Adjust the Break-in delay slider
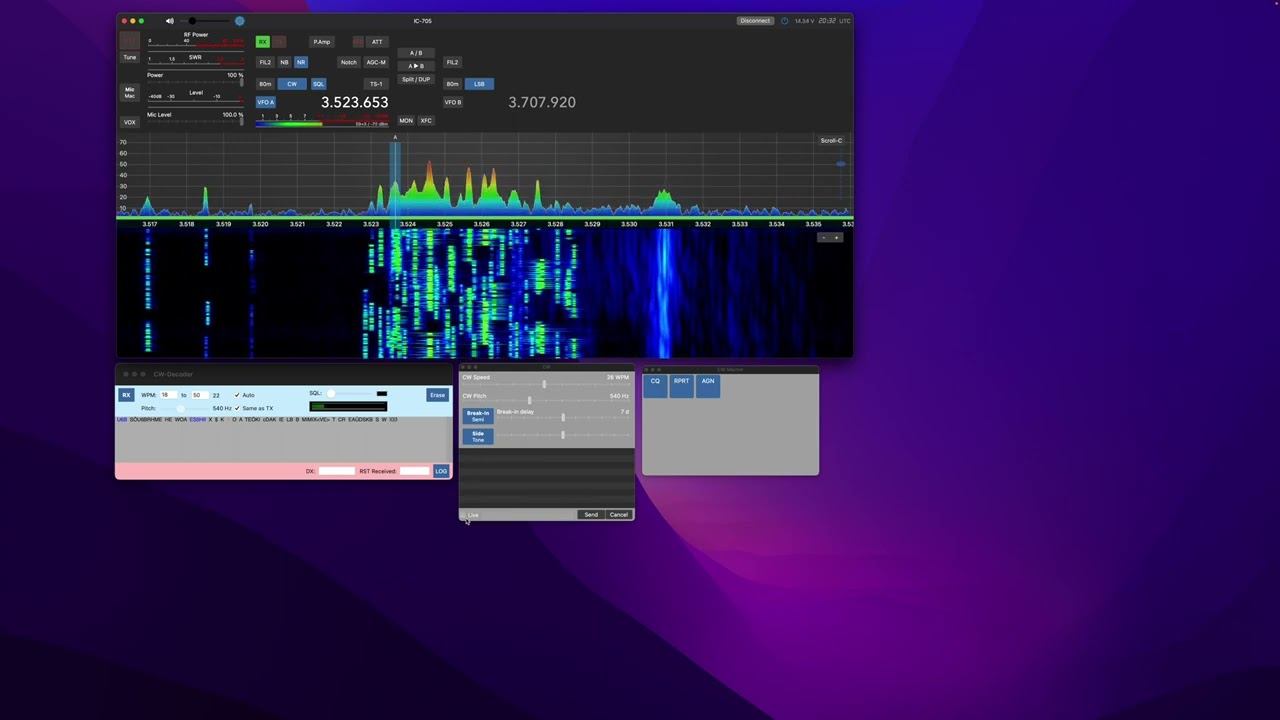1280x720 pixels. (x=562, y=418)
